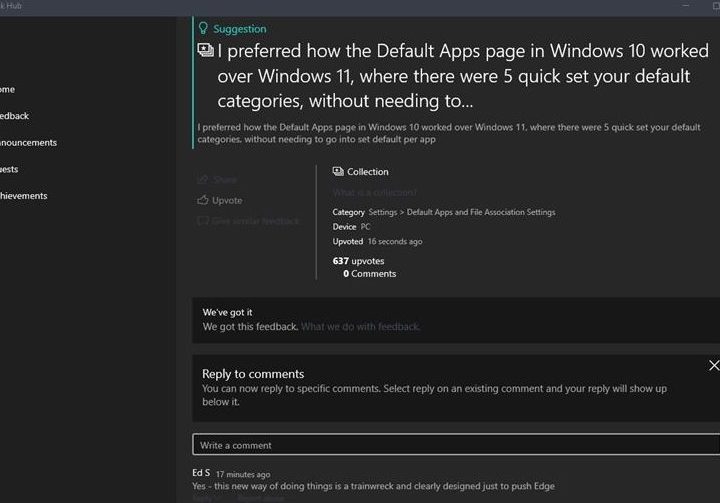Click the '17 minutes ago' comment timestamp
Viewport: 720px width, 503px height.
[x=243, y=475]
